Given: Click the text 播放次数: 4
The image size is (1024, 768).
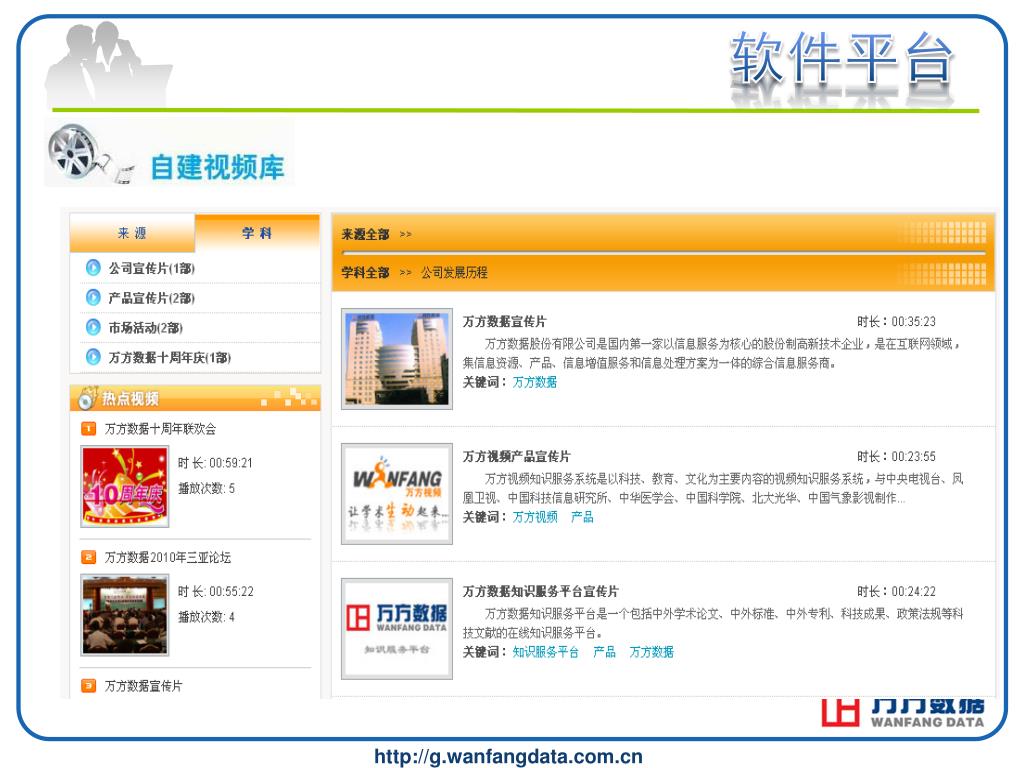Looking at the screenshot, I should (x=206, y=617).
